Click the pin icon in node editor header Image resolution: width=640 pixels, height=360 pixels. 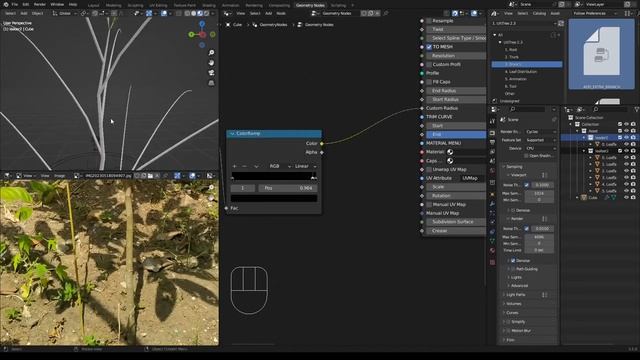click(x=386, y=13)
